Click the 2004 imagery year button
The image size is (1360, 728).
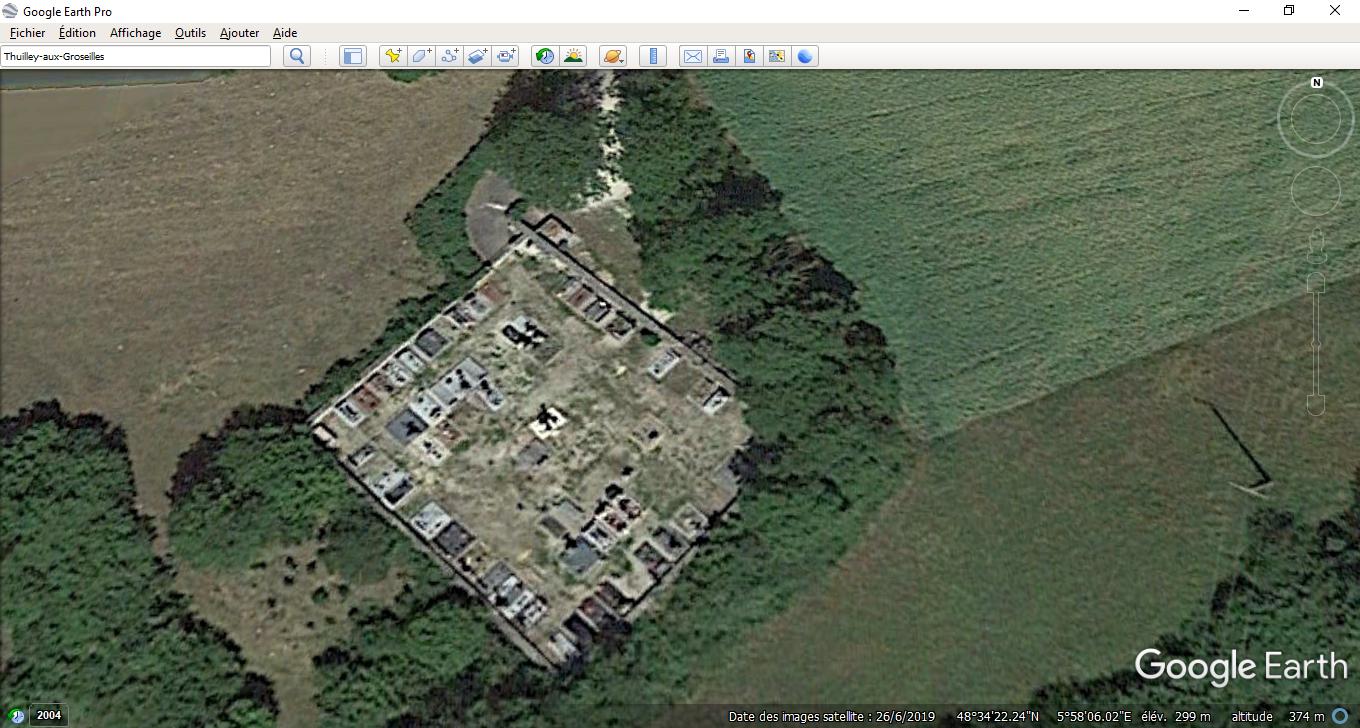(49, 715)
